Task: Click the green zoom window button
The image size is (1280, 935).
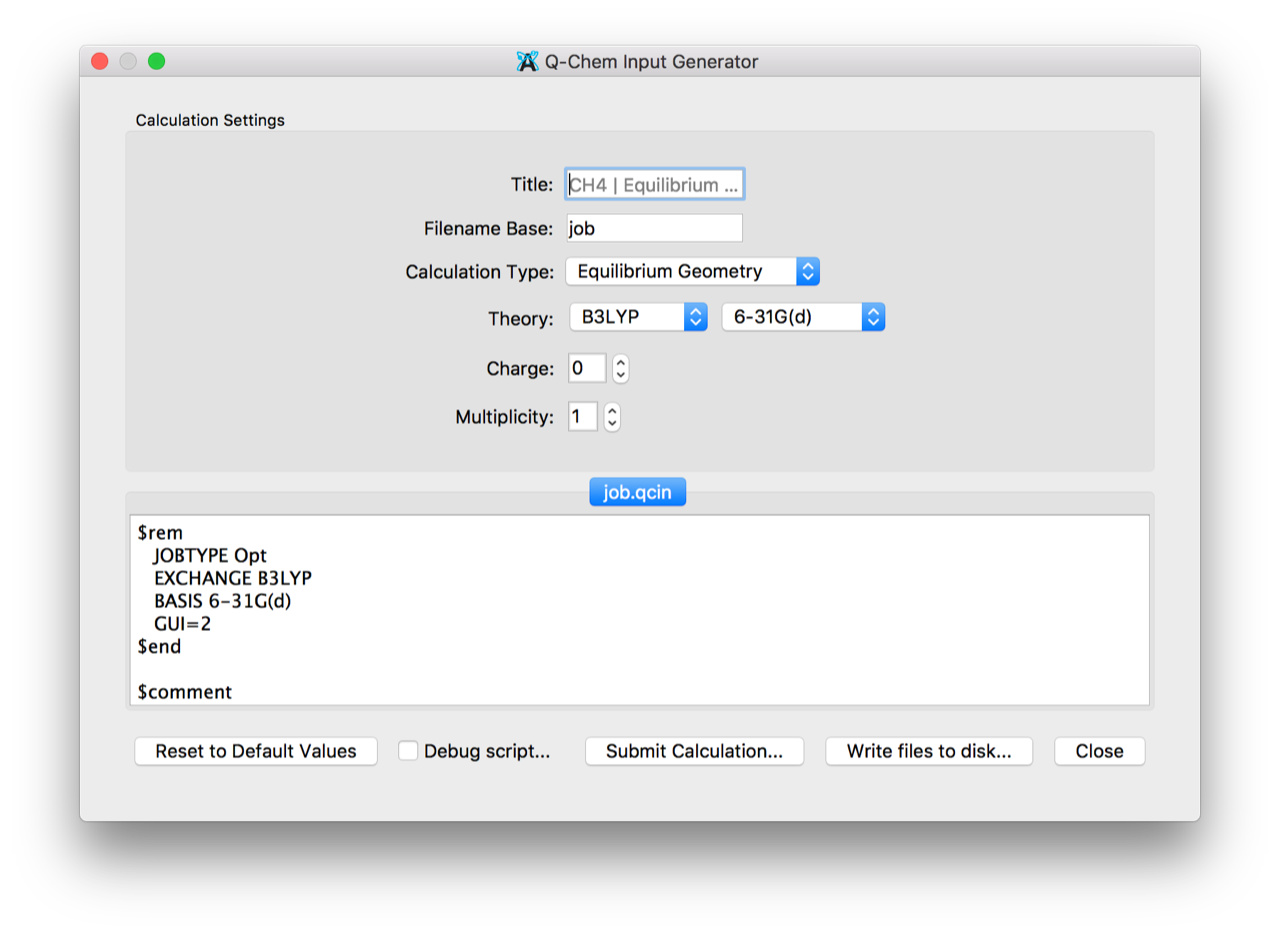Action: point(156,61)
